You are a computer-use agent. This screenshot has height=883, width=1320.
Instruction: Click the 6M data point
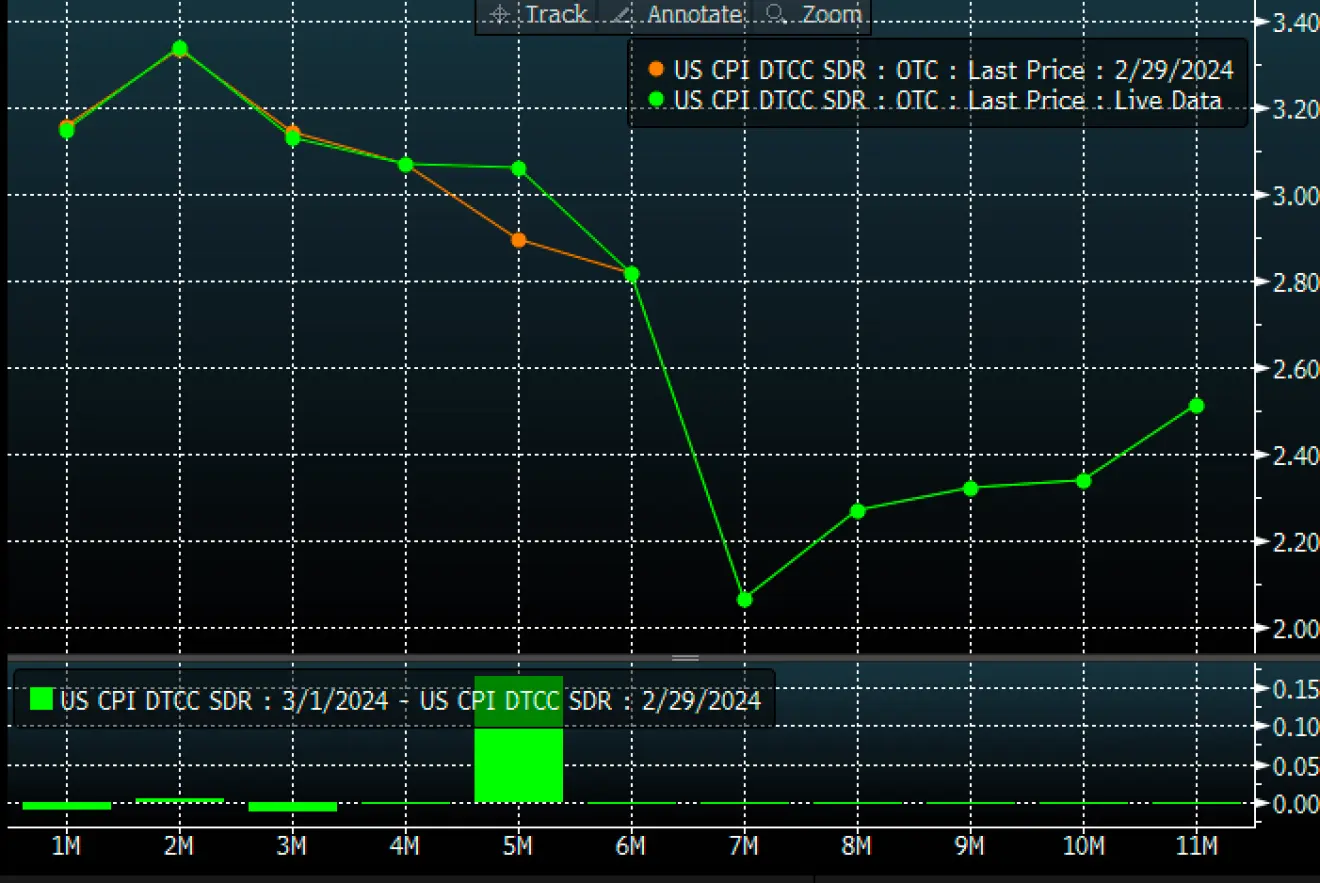coord(632,274)
